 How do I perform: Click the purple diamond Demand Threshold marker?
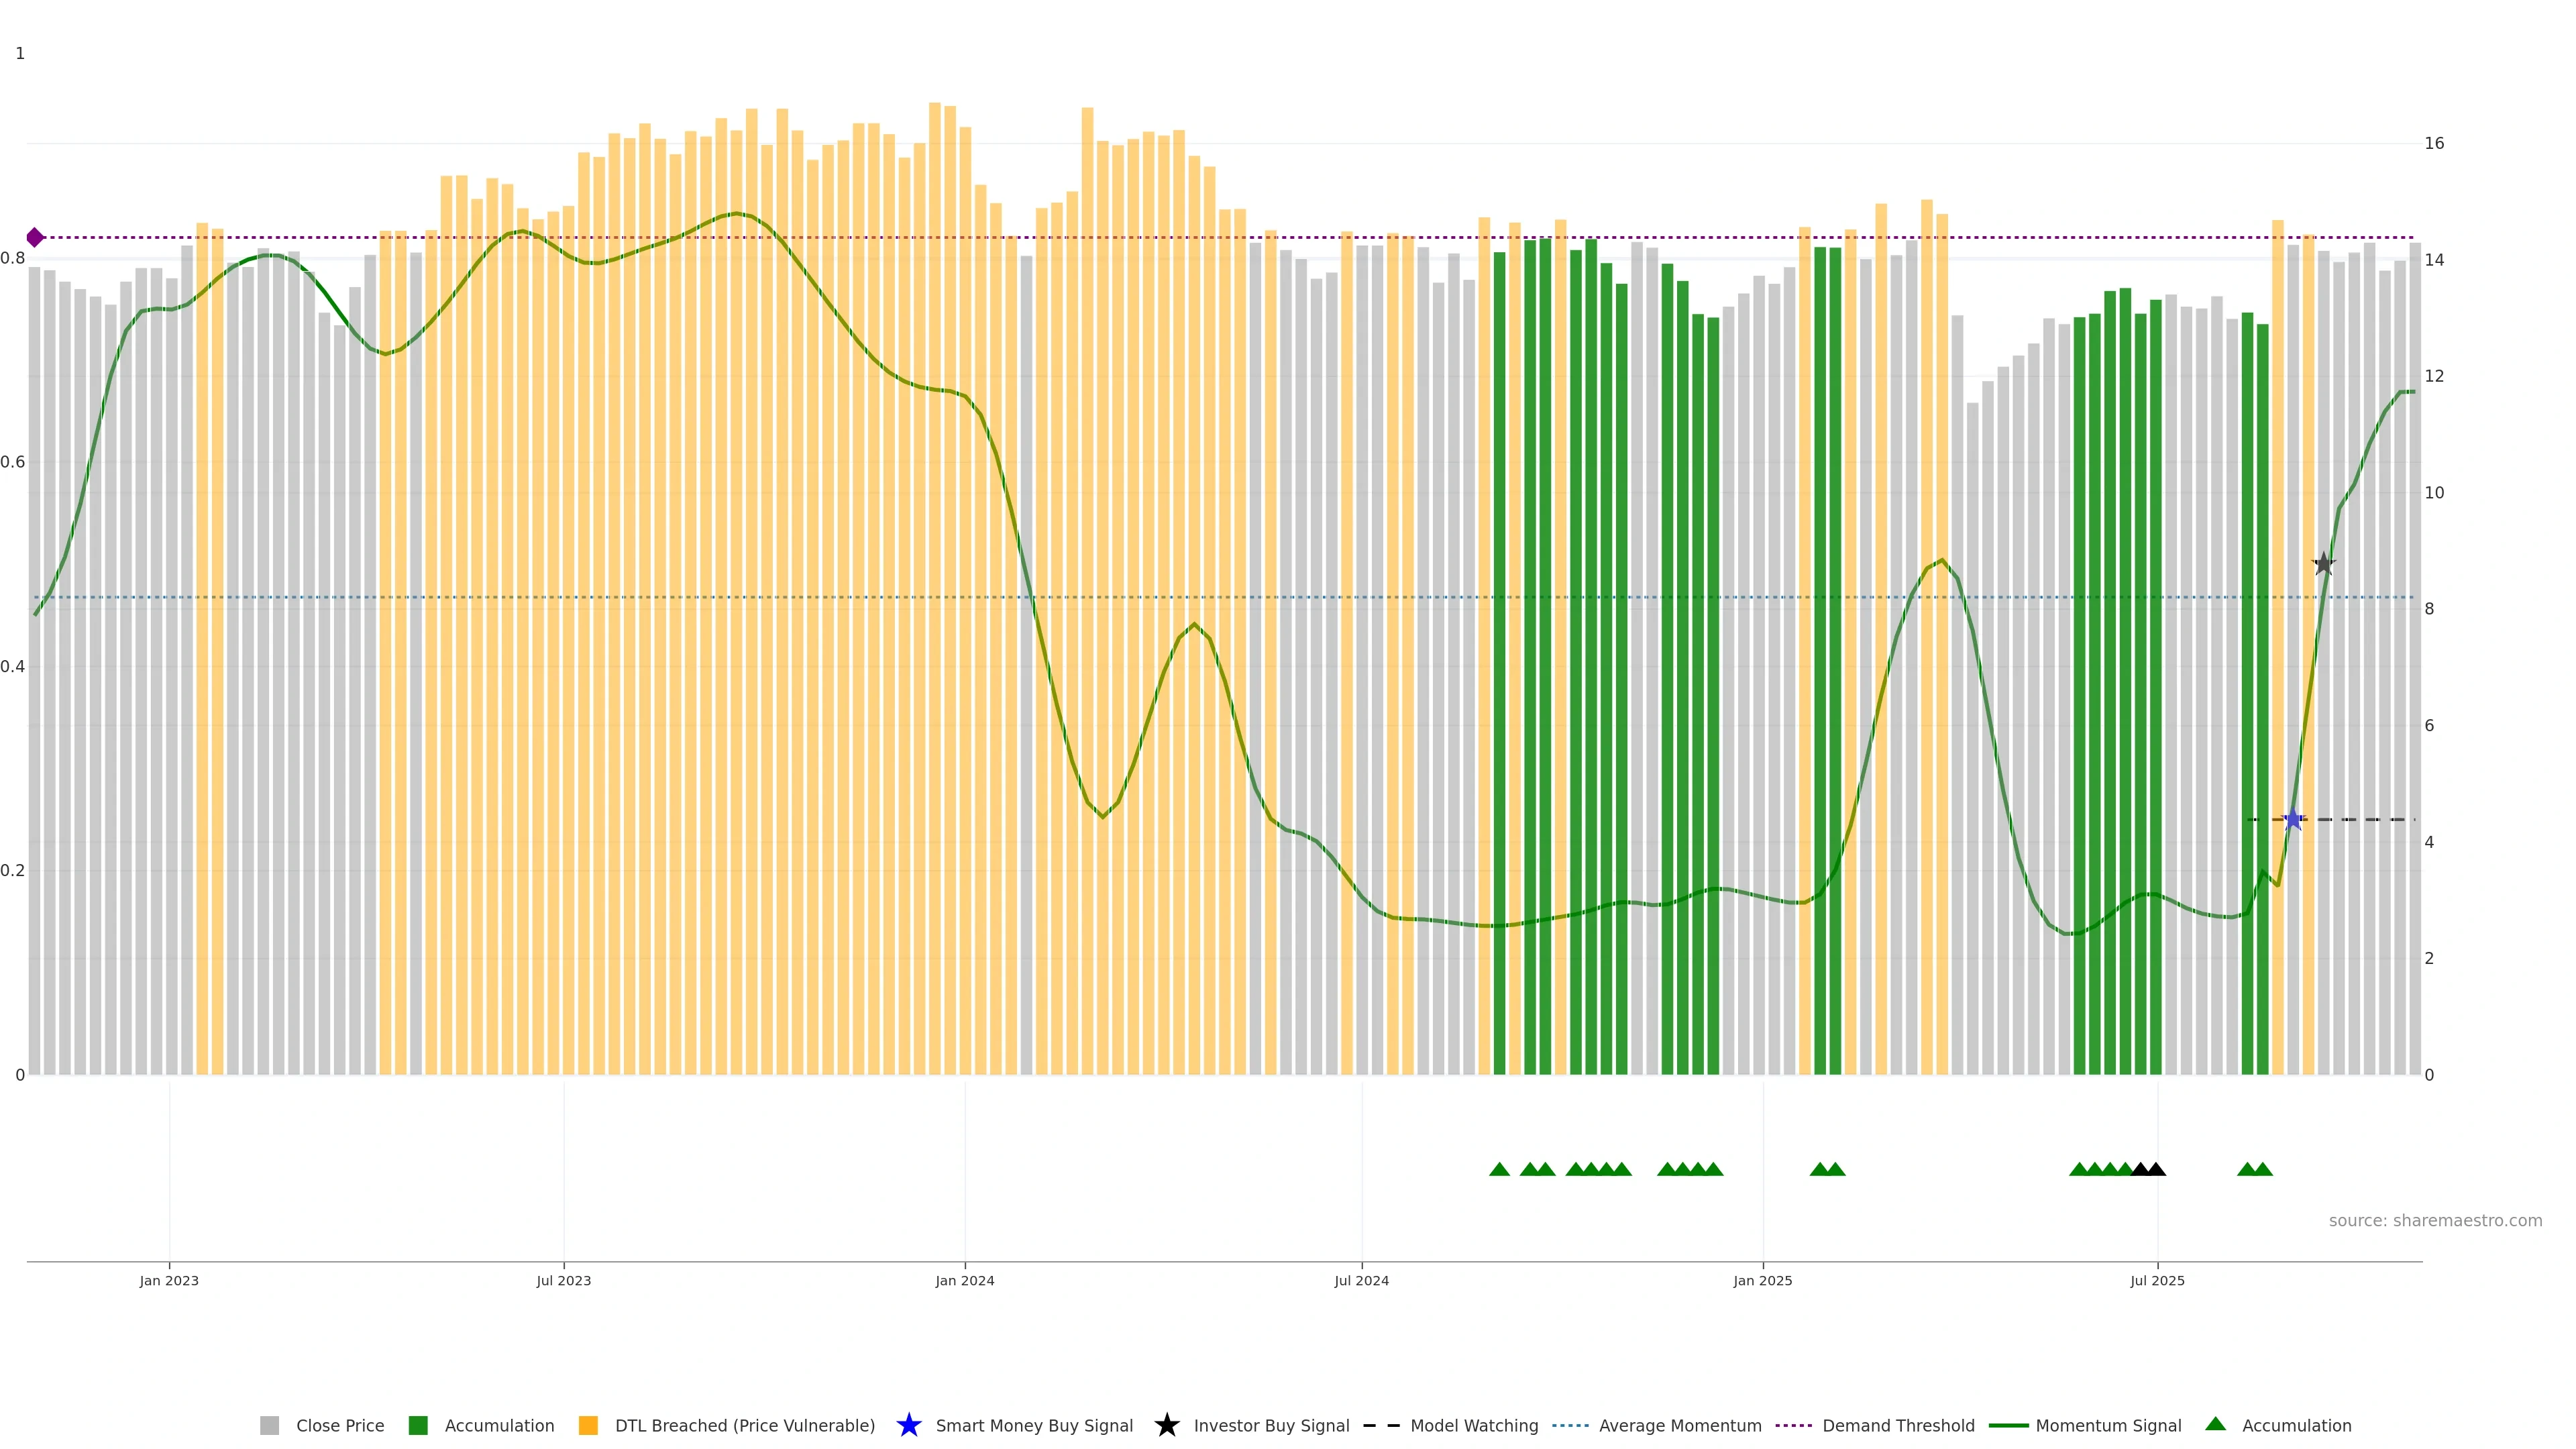(x=35, y=237)
